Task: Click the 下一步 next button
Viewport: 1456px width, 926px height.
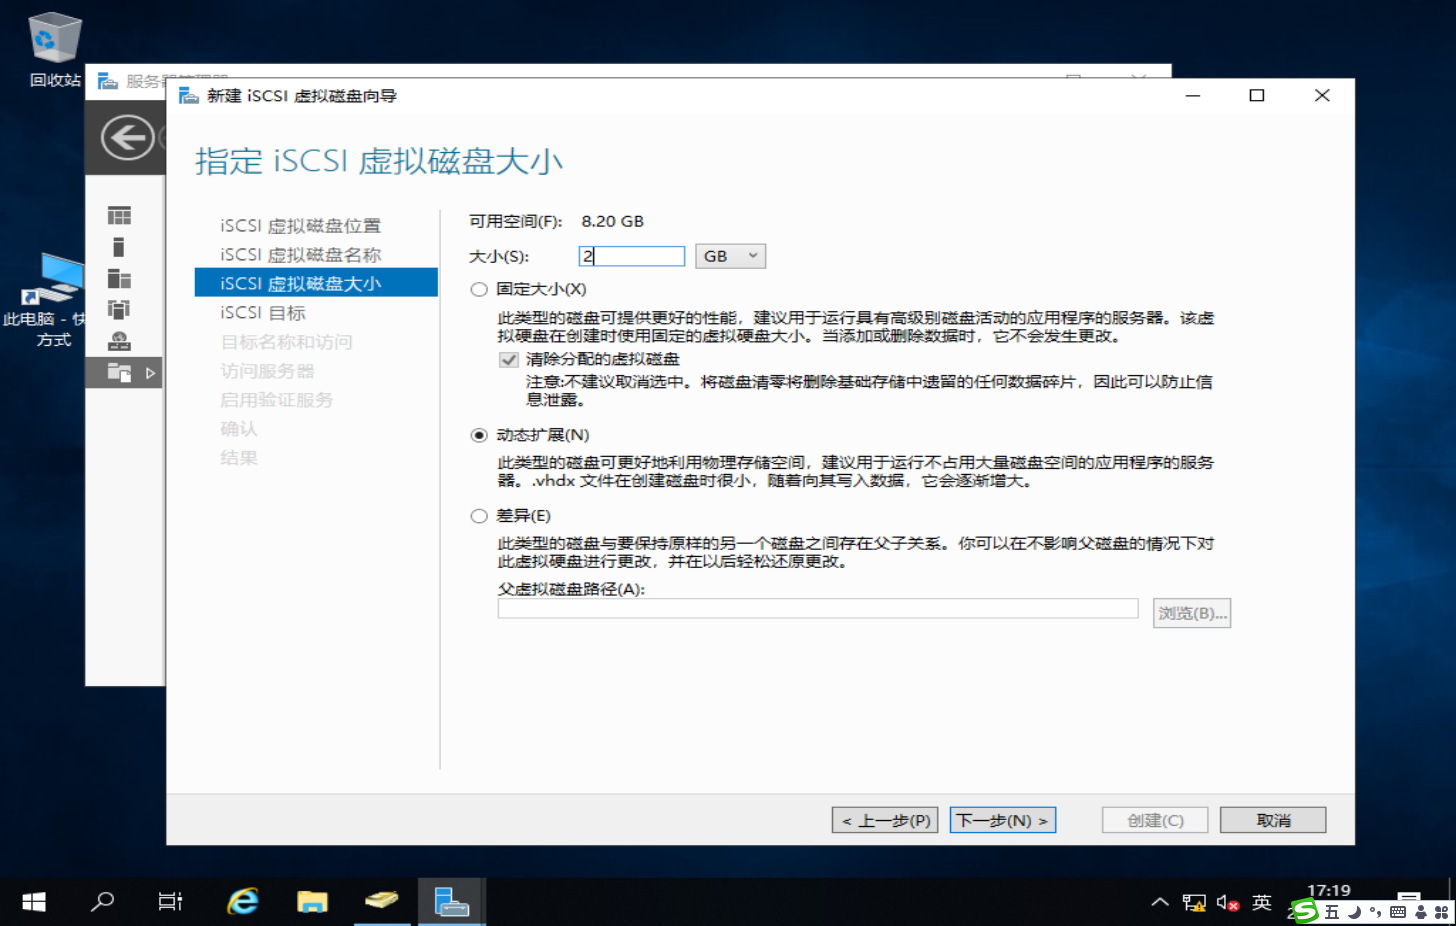Action: [1003, 821]
